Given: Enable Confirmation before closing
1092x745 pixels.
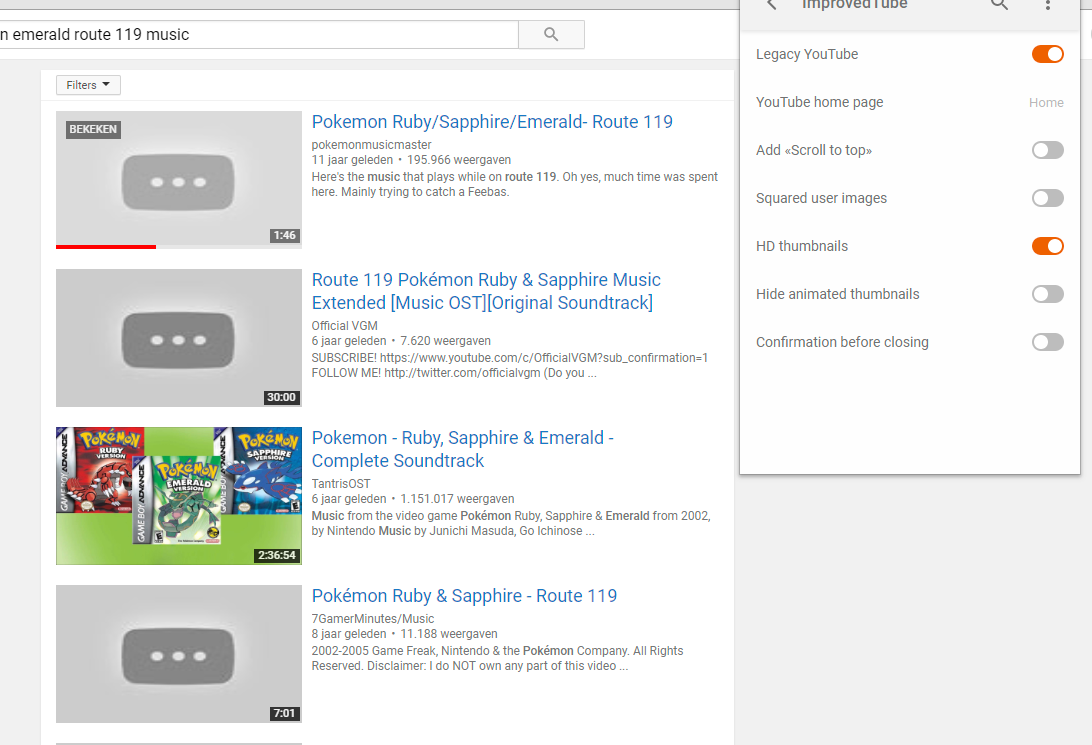Looking at the screenshot, I should 1047,342.
